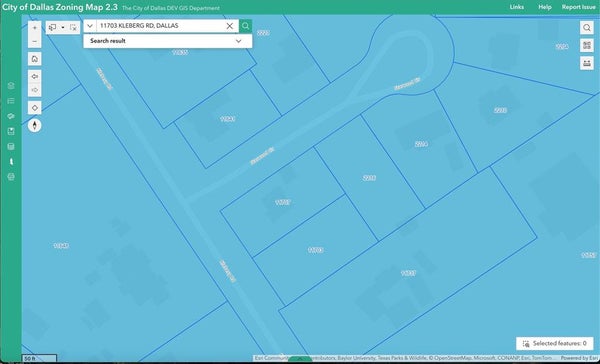Open the layer list in sidebar
This screenshot has width=600, height=364.
(11, 101)
